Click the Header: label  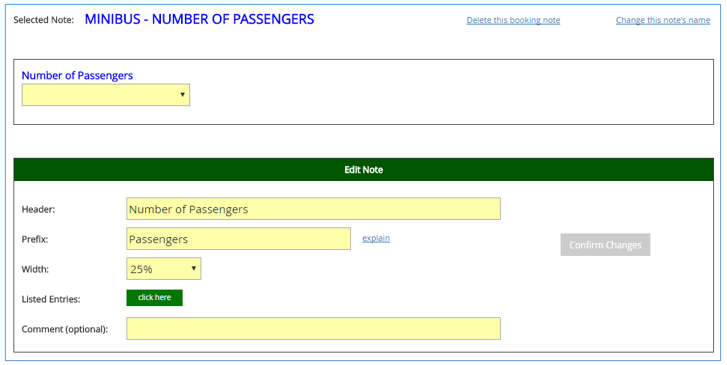[x=38, y=210]
